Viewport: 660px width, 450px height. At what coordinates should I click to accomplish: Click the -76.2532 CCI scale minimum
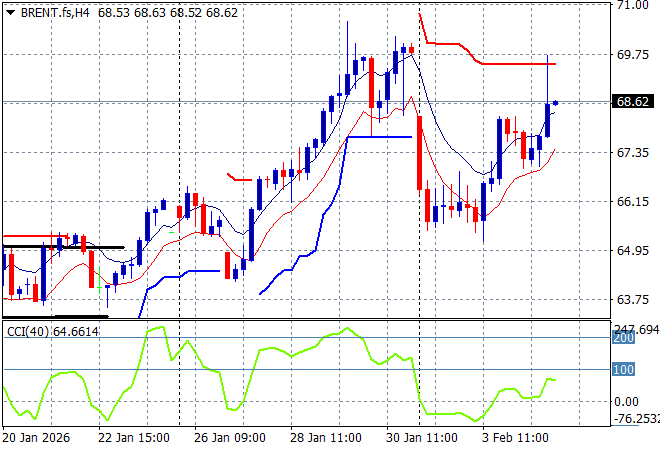point(635,419)
